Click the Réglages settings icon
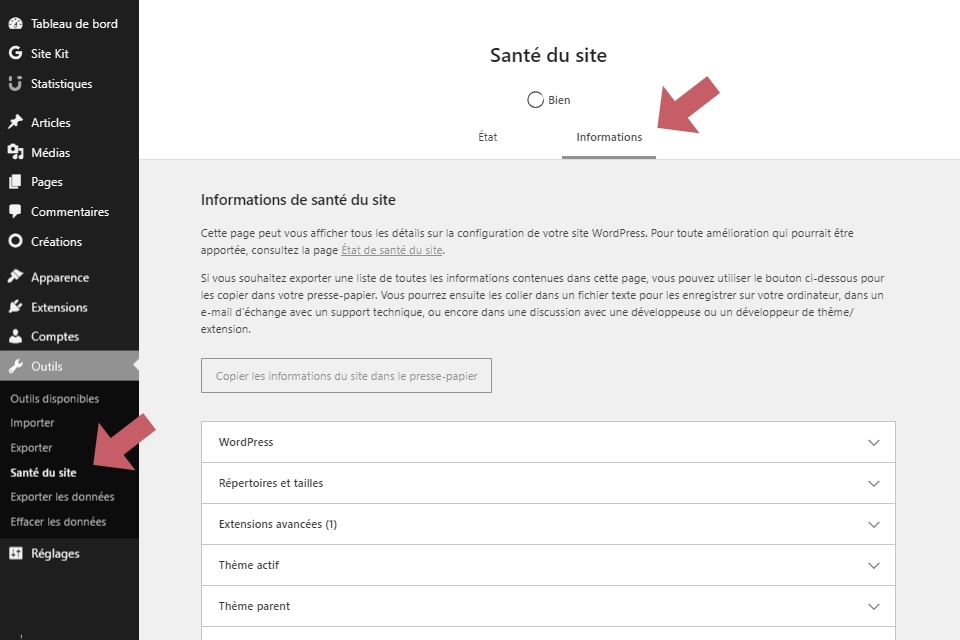The width and height of the screenshot is (960, 640). click(15, 553)
